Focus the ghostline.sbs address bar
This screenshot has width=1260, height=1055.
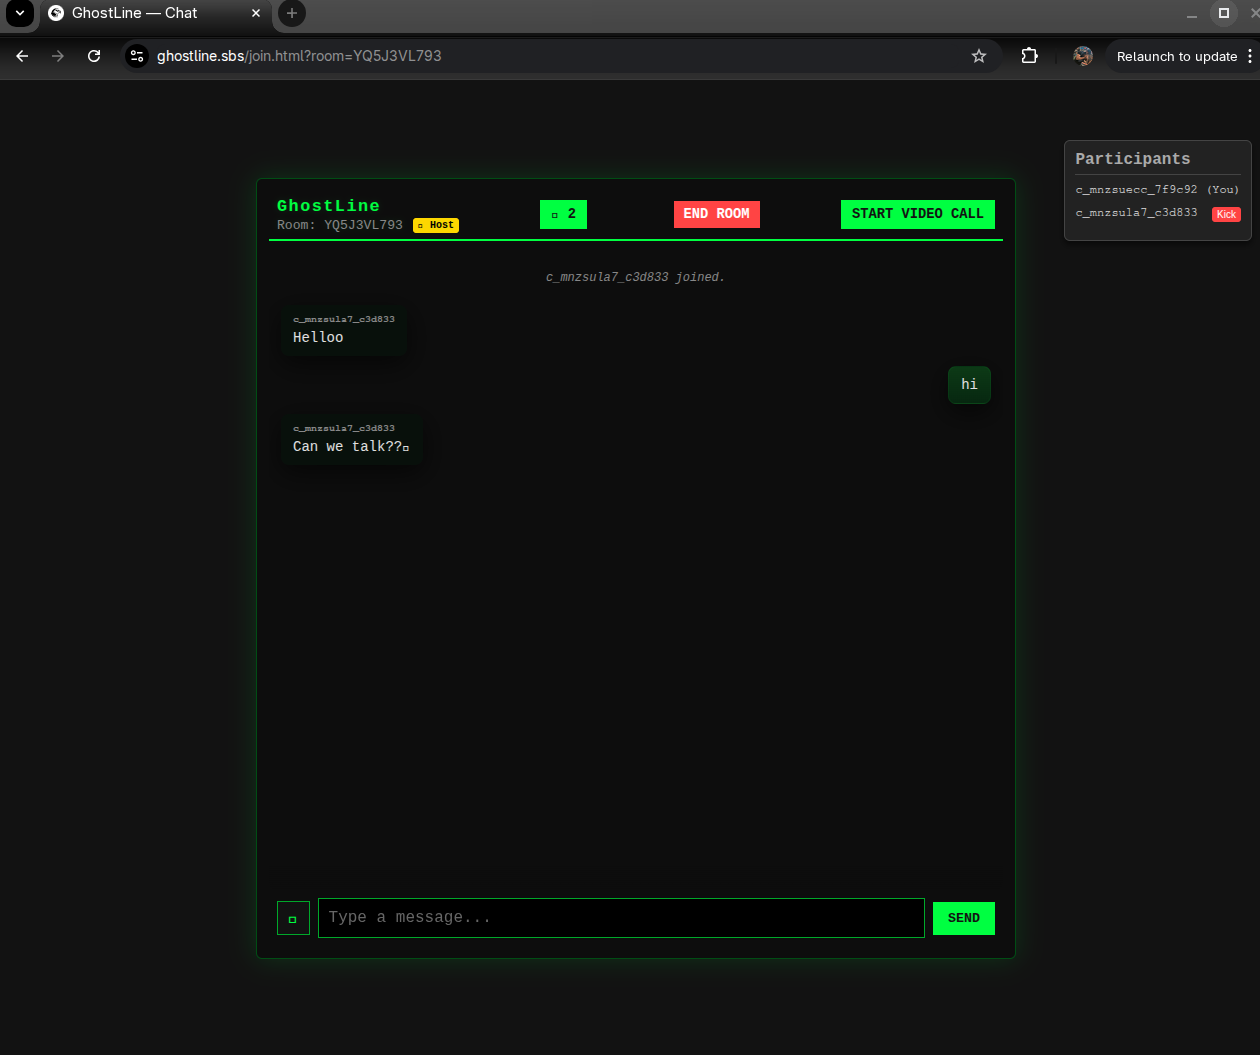point(560,56)
